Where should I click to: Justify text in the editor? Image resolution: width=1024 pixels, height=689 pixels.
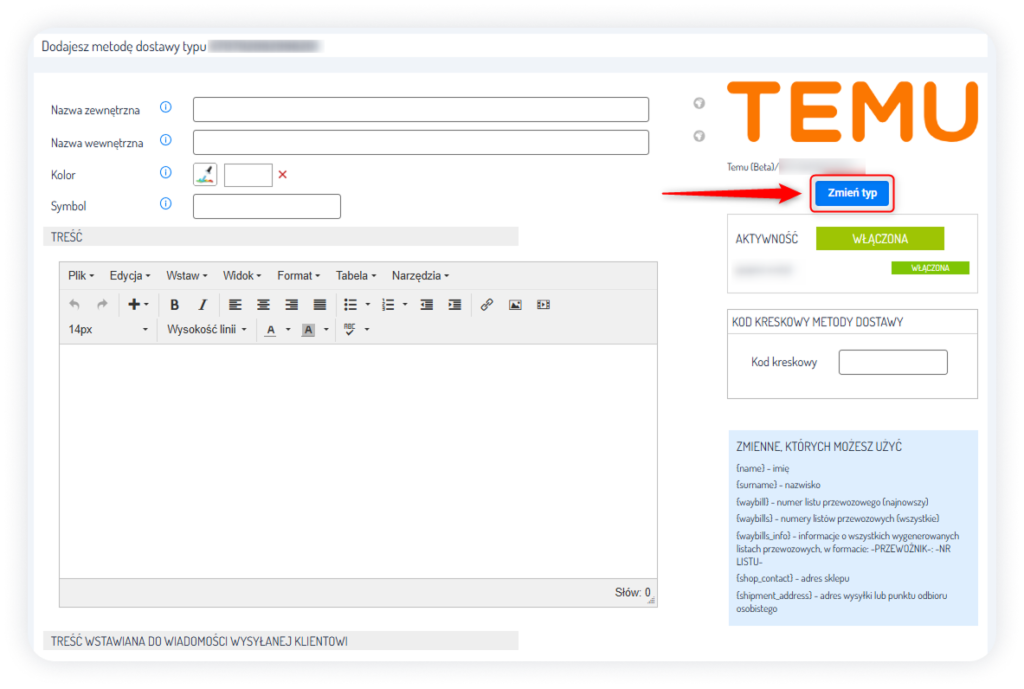coord(320,305)
